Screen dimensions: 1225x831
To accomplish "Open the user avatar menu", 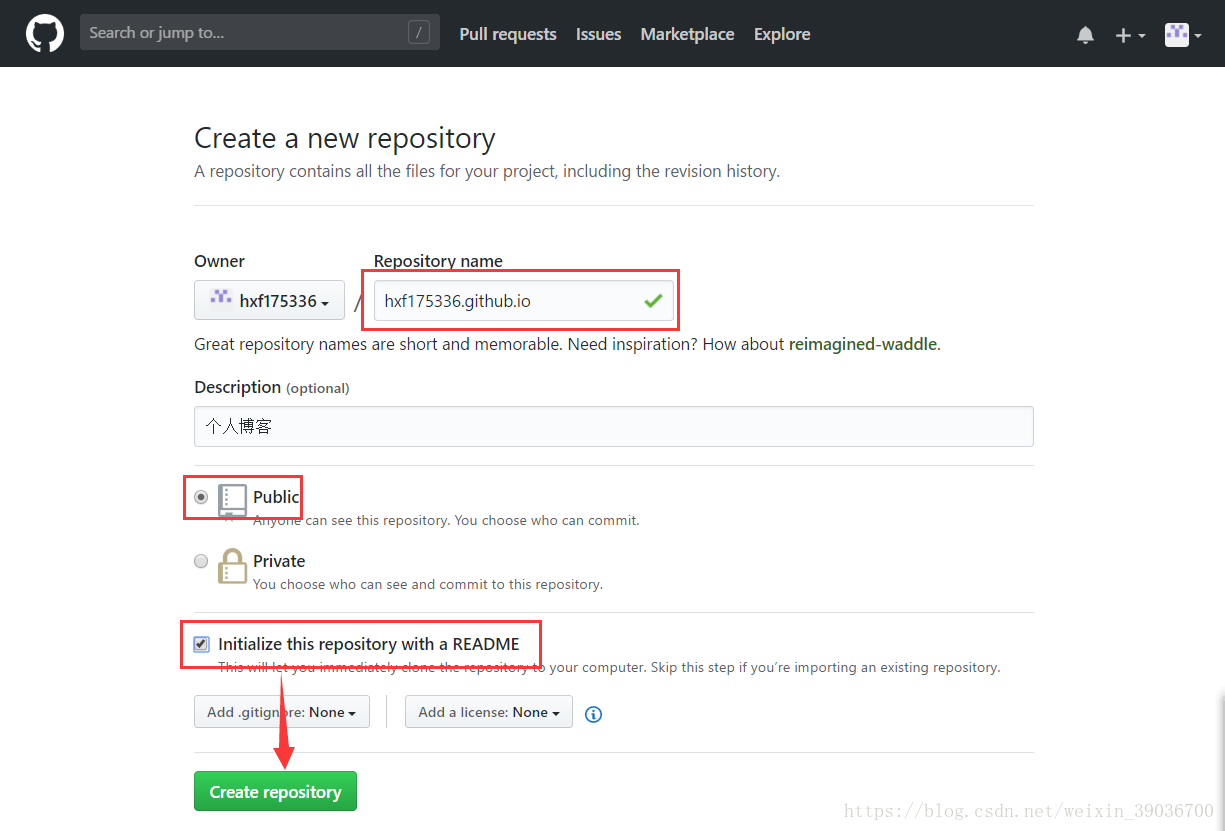I will [1183, 35].
